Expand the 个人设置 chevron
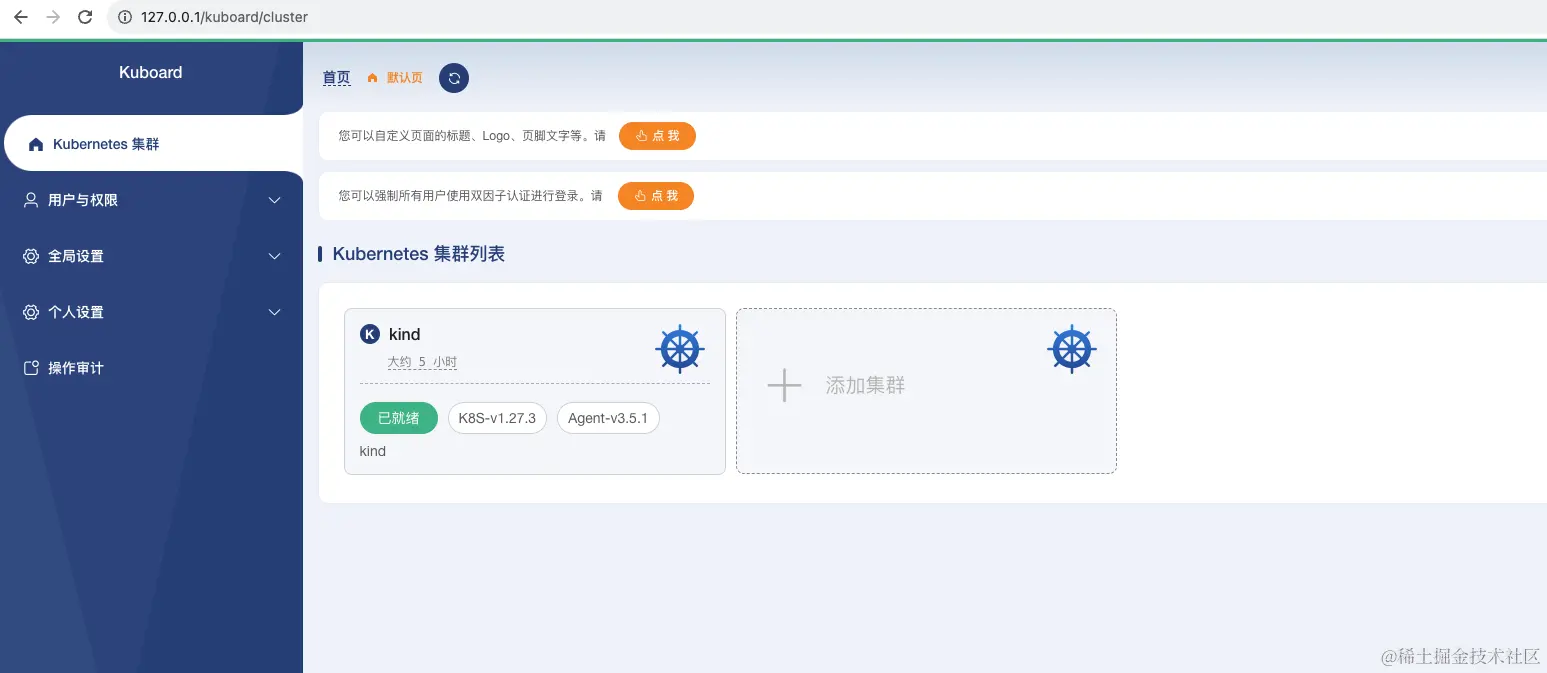This screenshot has height=673, width=1547. (275, 312)
